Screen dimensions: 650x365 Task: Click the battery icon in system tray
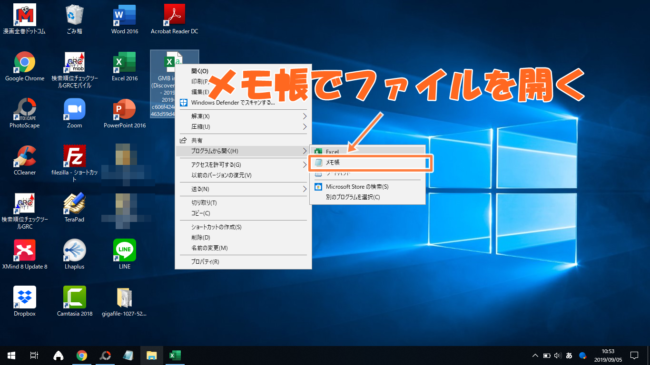547,355
